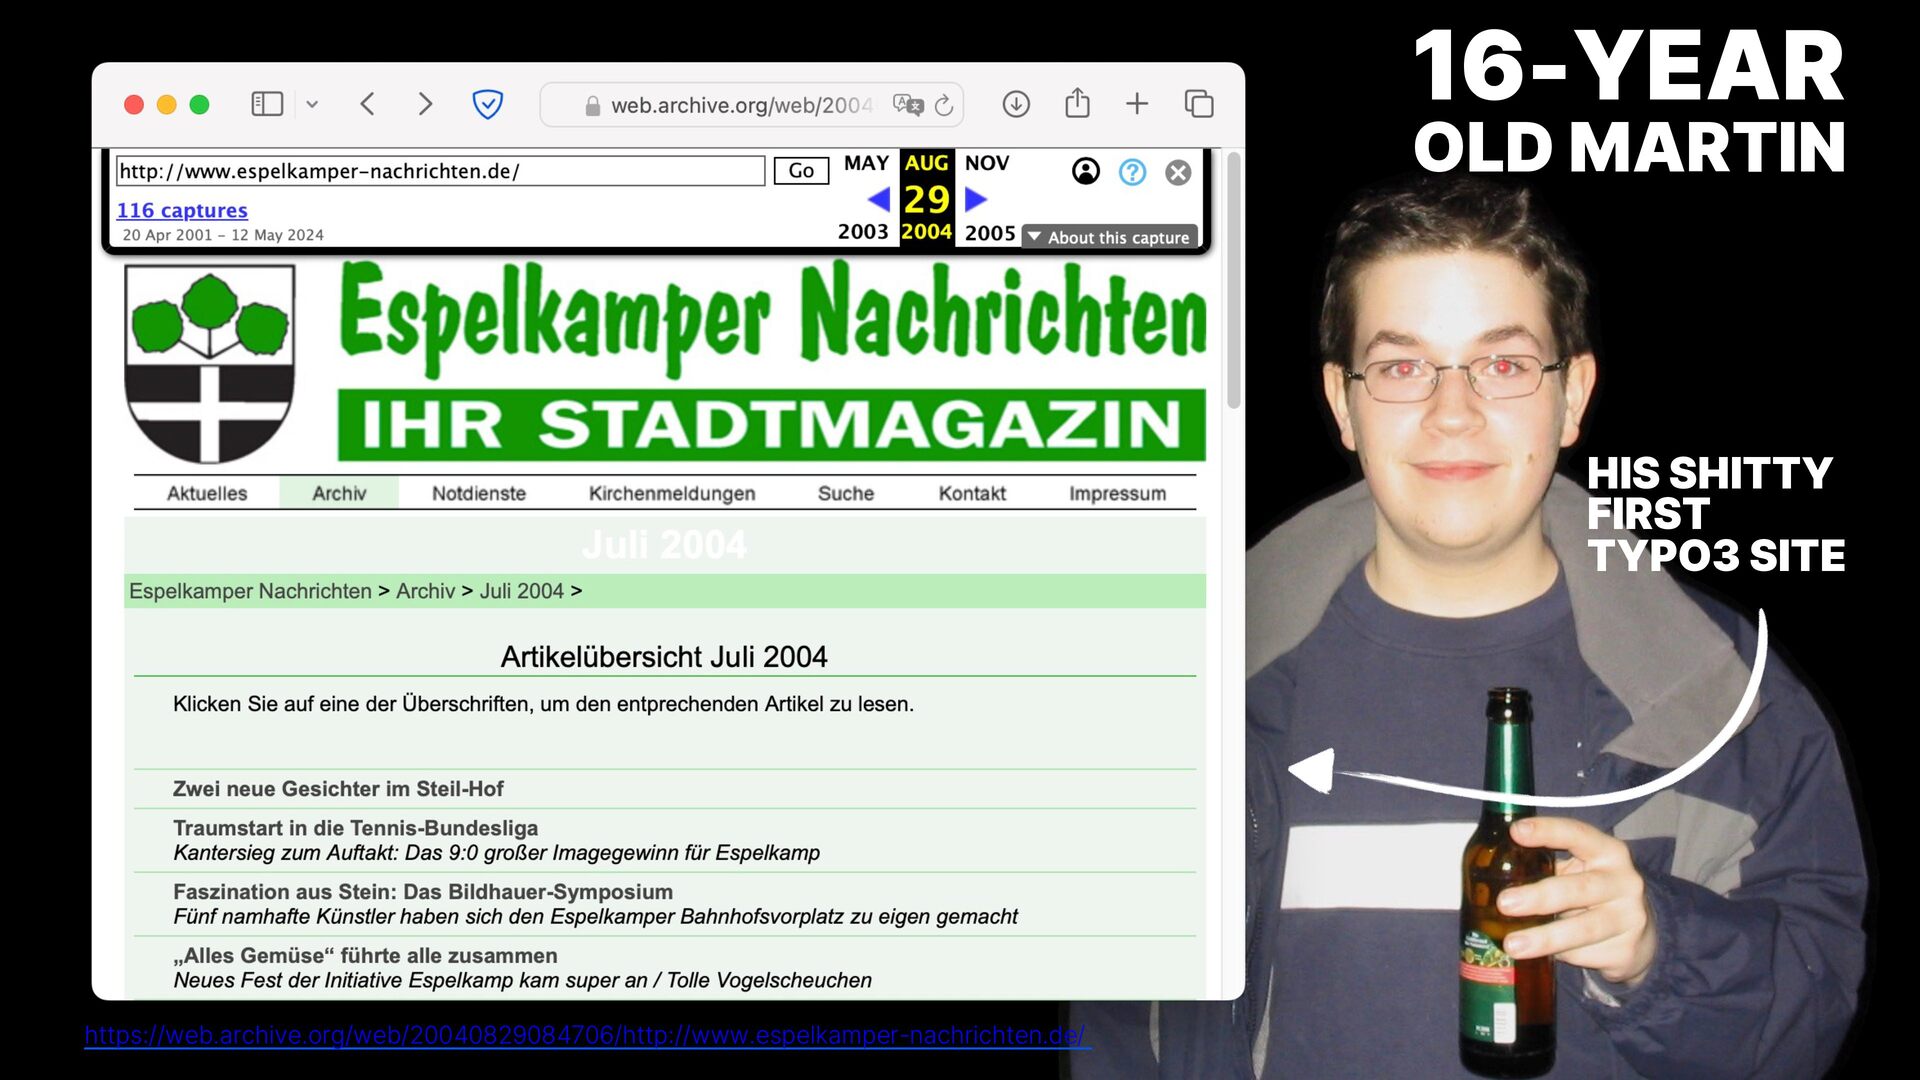The image size is (1920, 1080).
Task: Click the share icon in toolbar
Action: coord(1077,103)
